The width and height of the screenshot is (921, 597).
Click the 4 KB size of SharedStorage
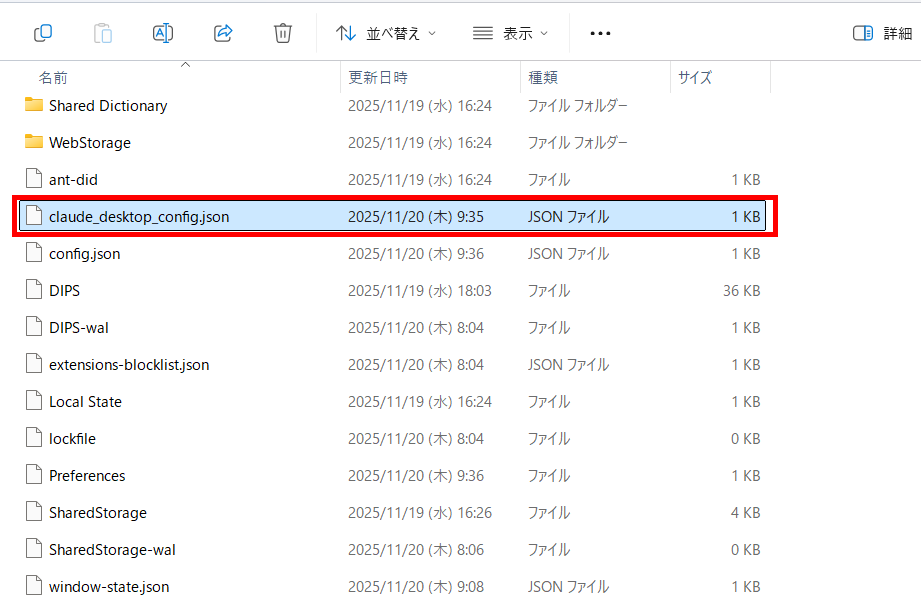745,513
